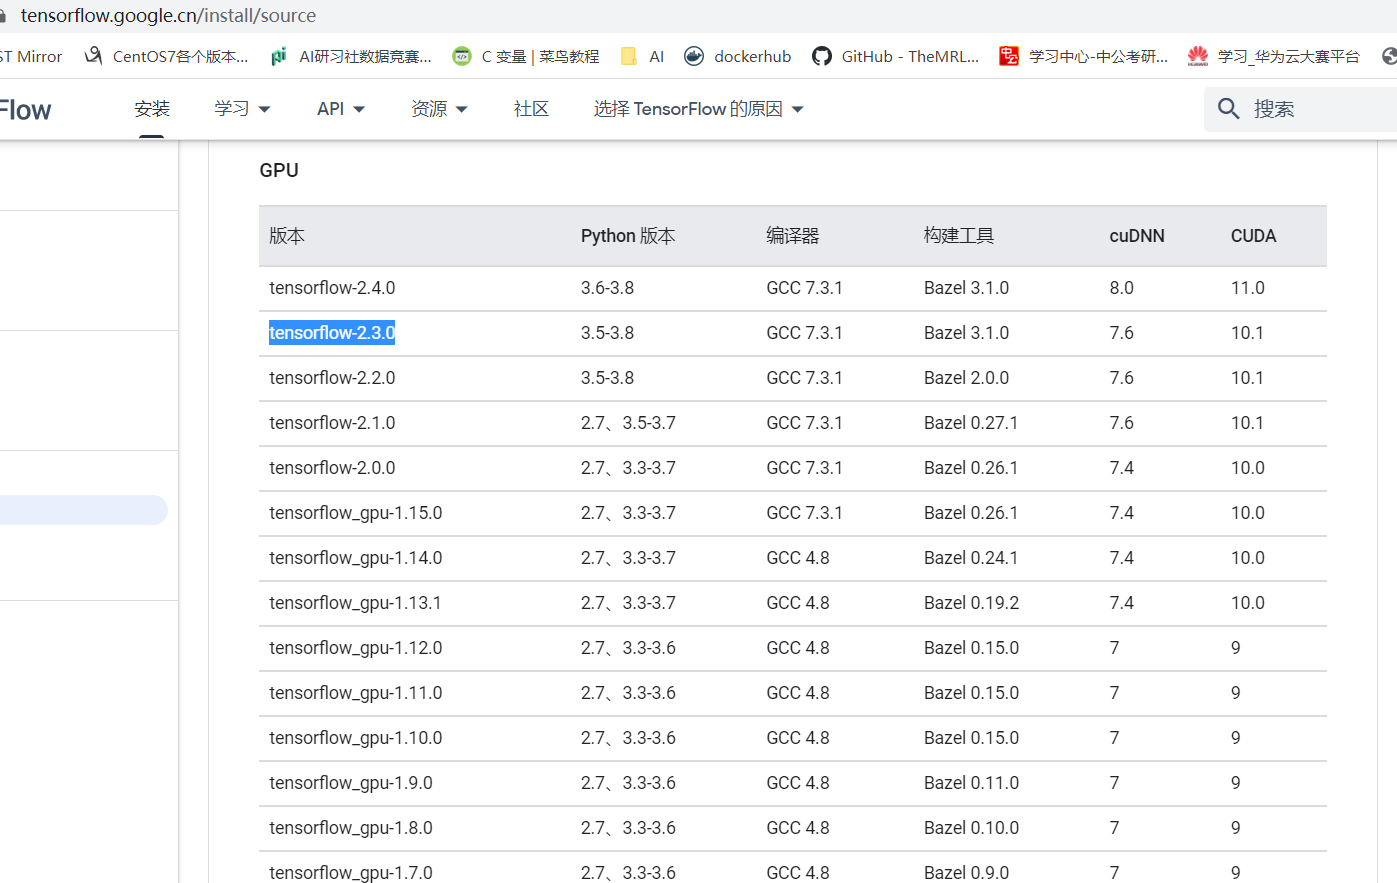Viewport: 1397px width, 883px height.
Task: Open the dockerhub bookmark icon
Action: [x=694, y=56]
